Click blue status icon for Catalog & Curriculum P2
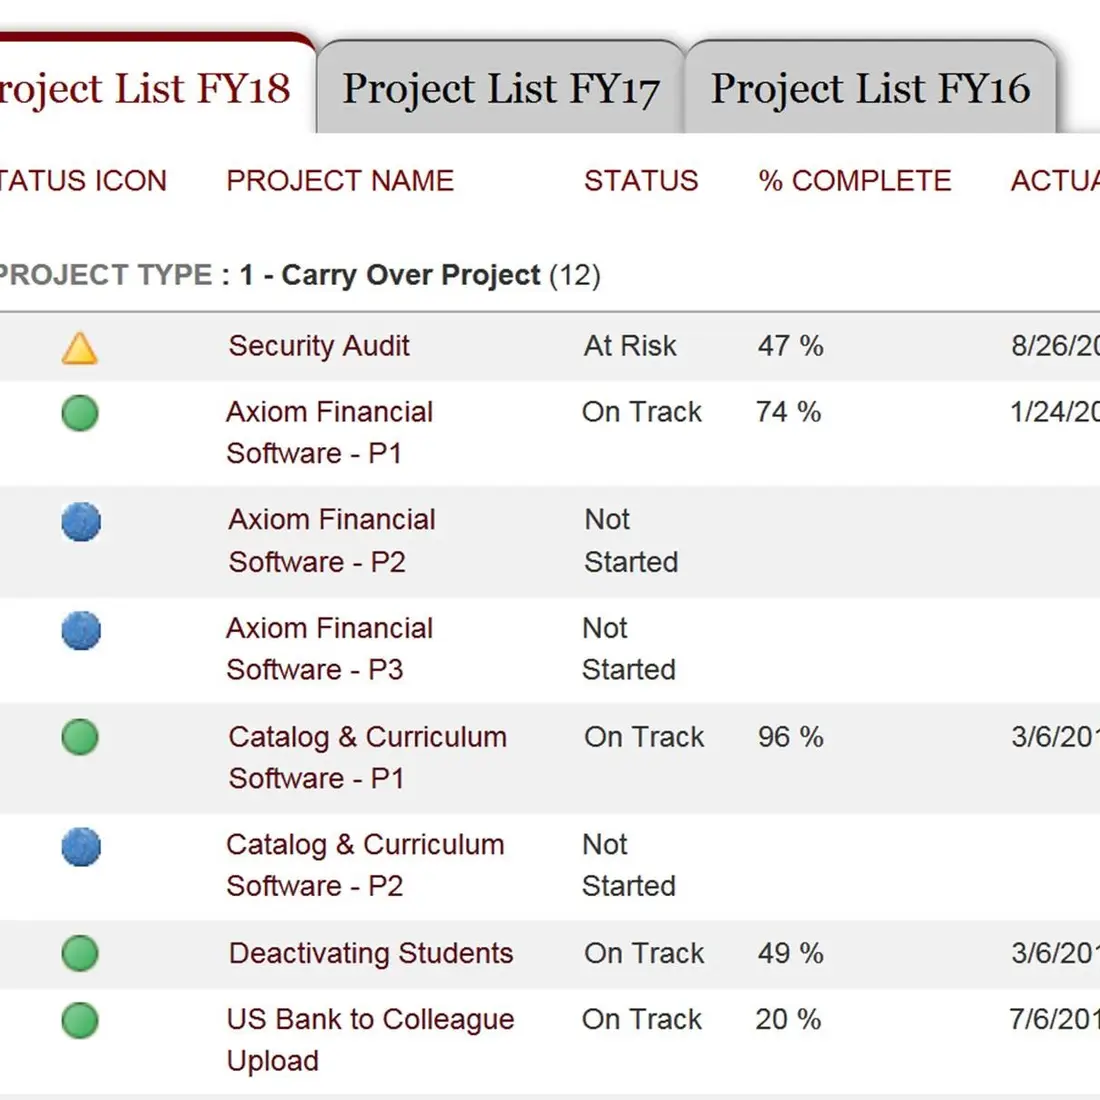Screen dimensions: 1100x1100 [81, 846]
